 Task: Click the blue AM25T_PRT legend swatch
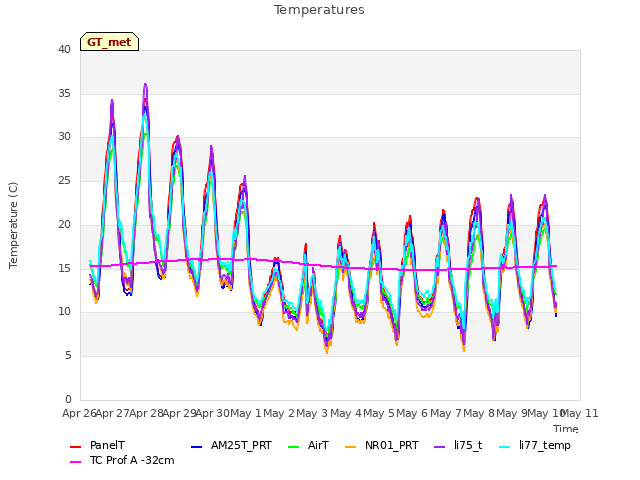pyautogui.click(x=197, y=447)
